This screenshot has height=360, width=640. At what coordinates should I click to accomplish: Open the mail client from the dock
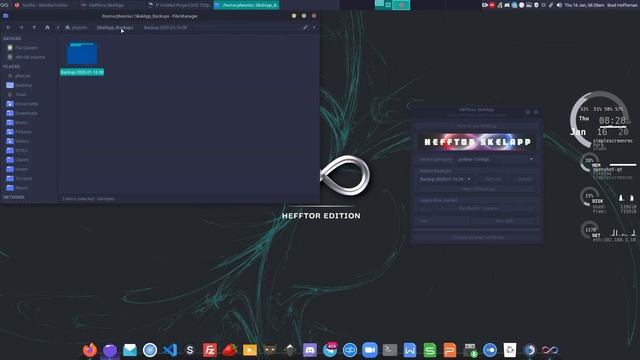coord(130,350)
